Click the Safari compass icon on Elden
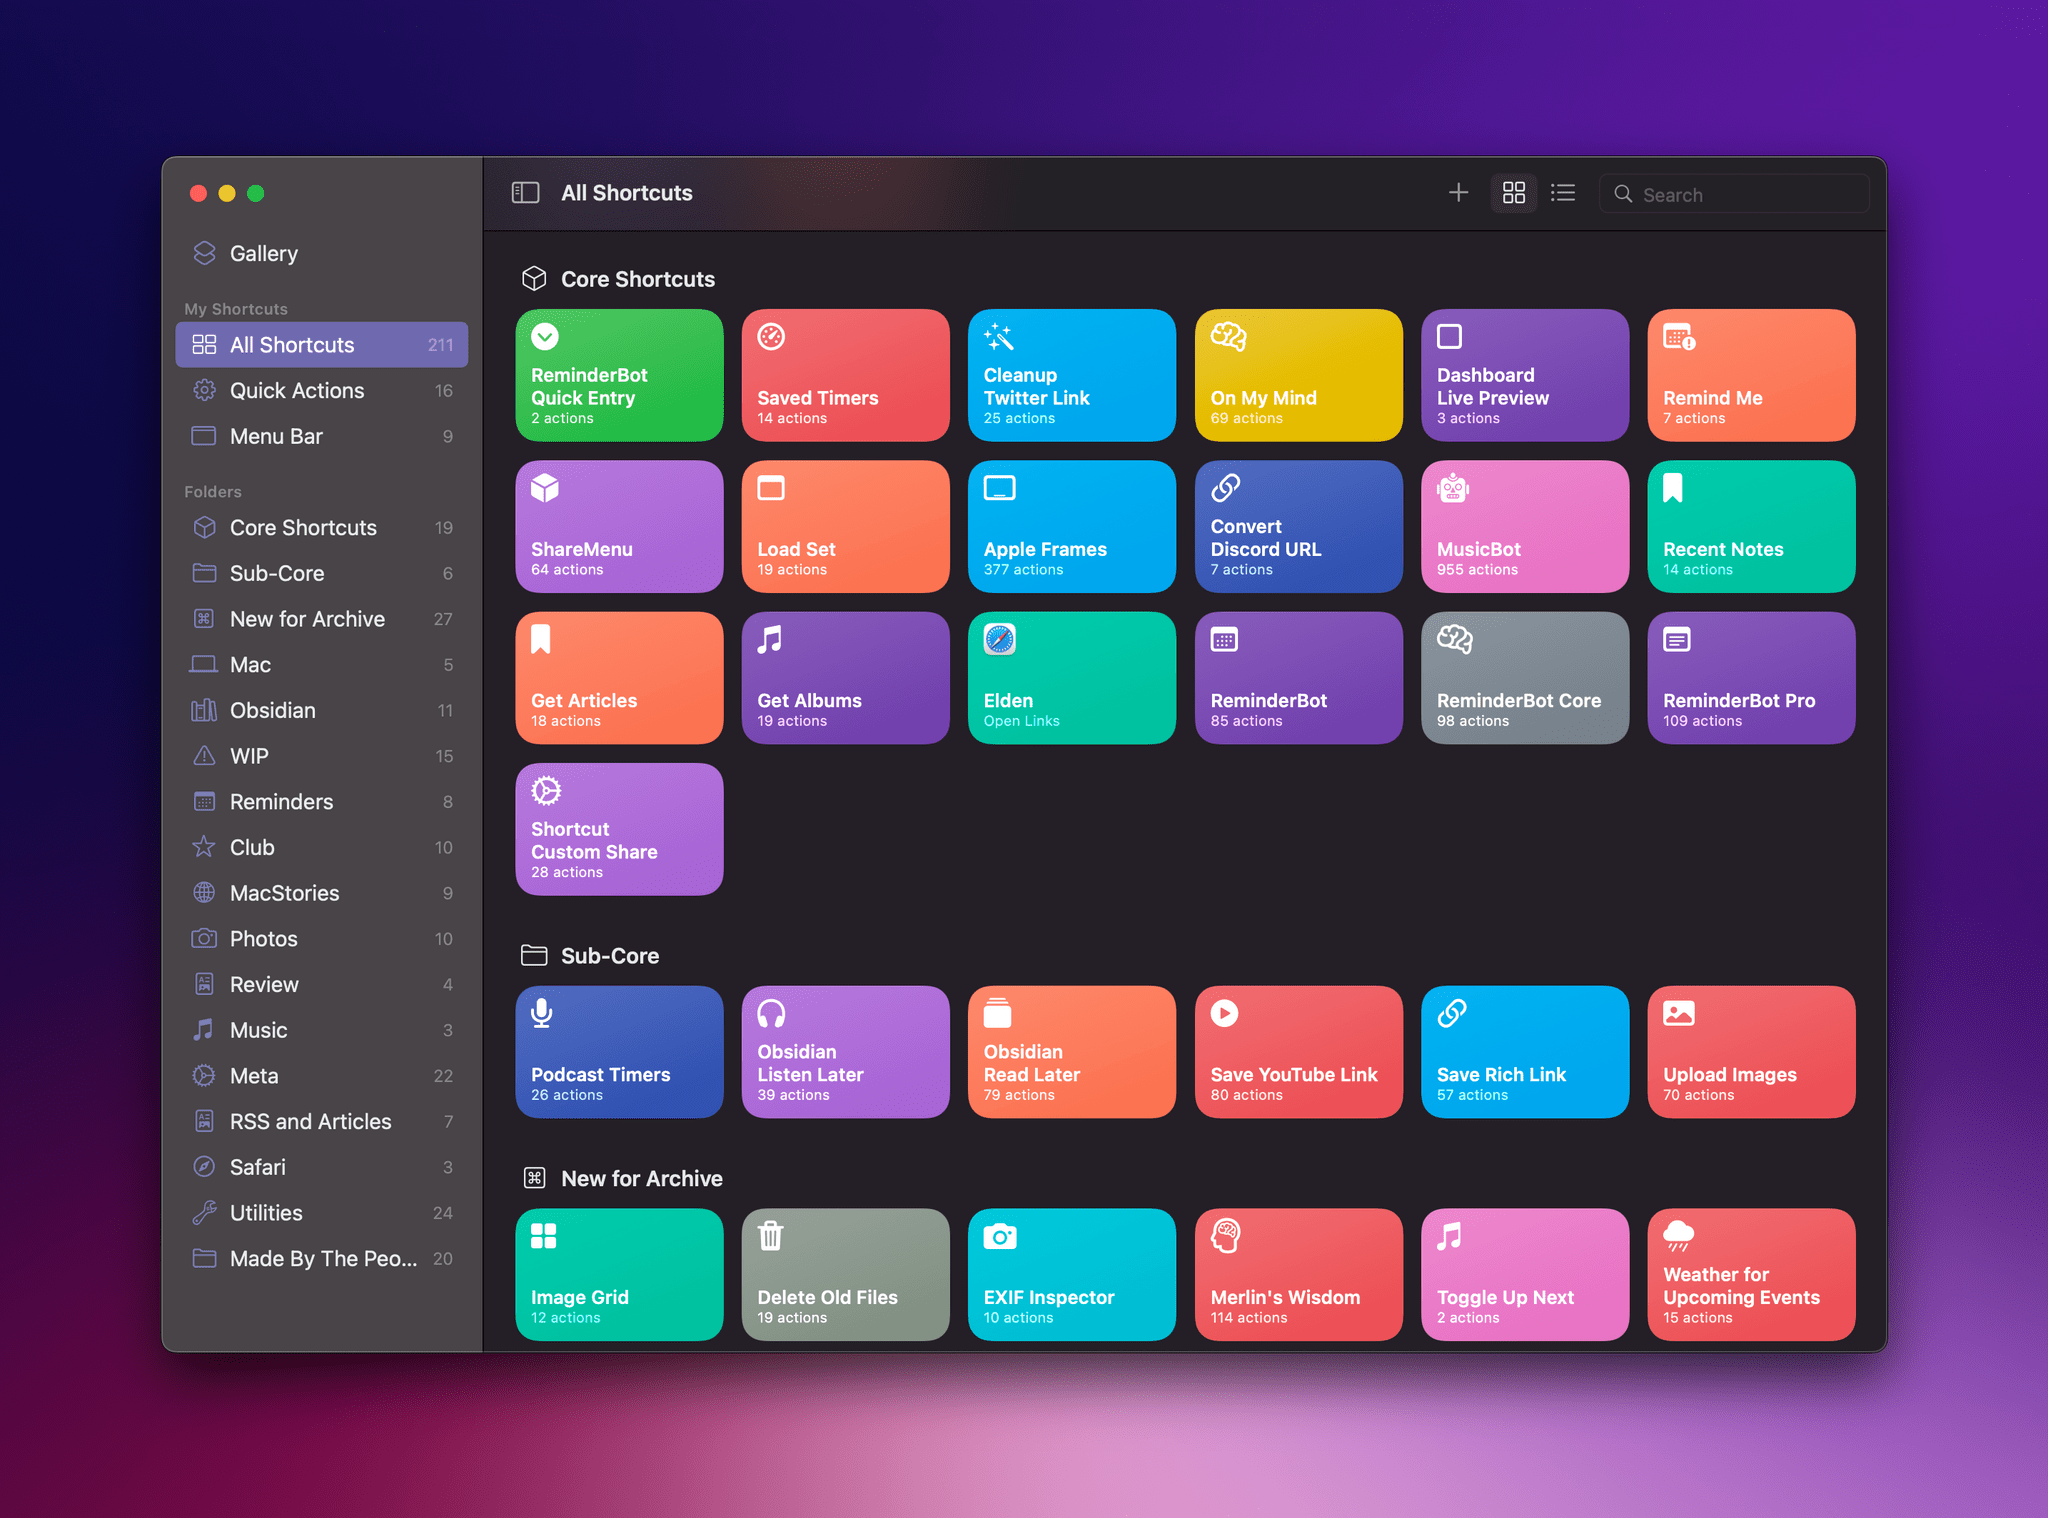The width and height of the screenshot is (2048, 1518). pyautogui.click(x=999, y=639)
